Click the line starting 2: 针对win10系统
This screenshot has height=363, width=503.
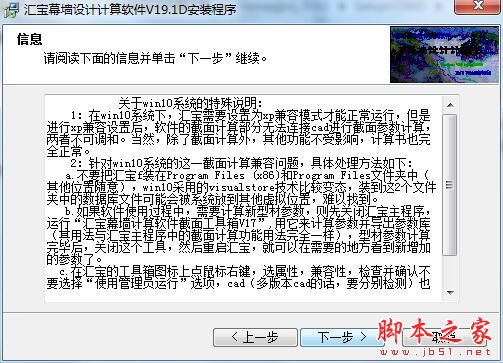tap(242, 163)
